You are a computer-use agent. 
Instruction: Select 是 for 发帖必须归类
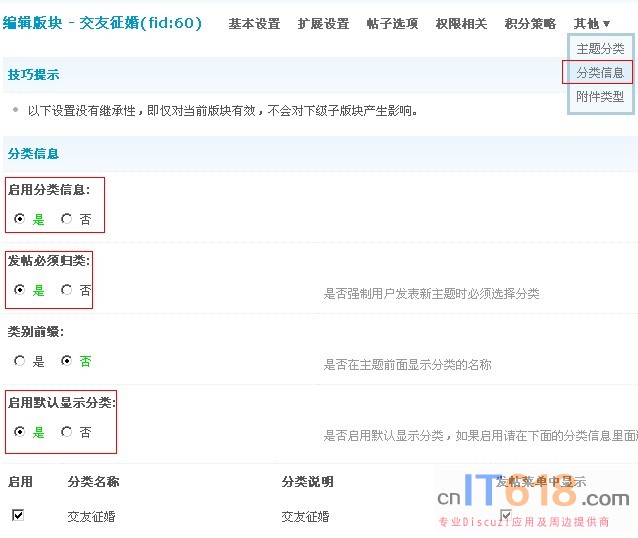pos(20,290)
